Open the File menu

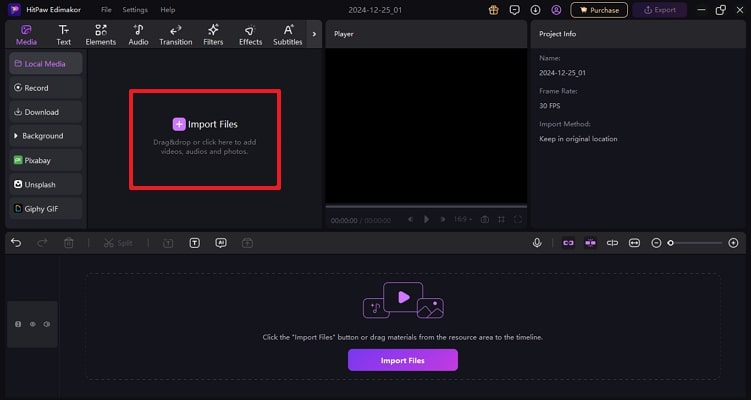(x=106, y=10)
